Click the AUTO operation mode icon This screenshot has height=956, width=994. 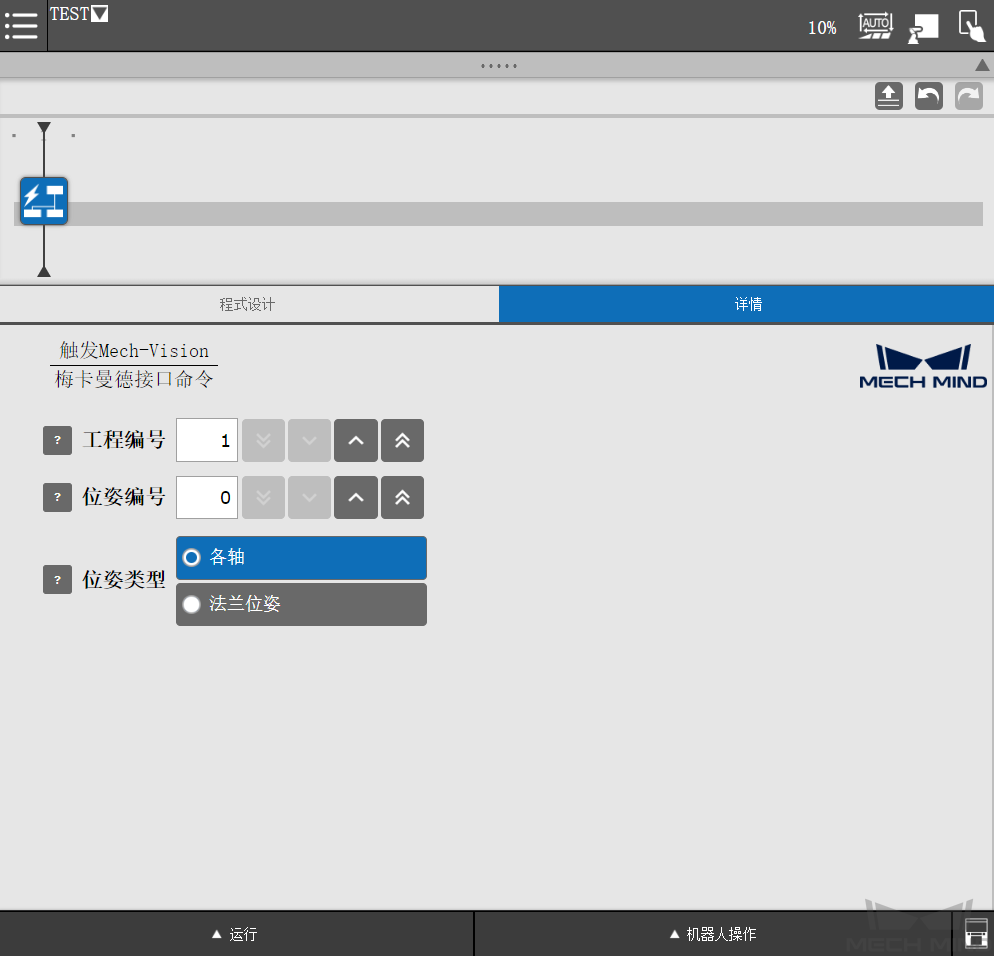(x=875, y=26)
